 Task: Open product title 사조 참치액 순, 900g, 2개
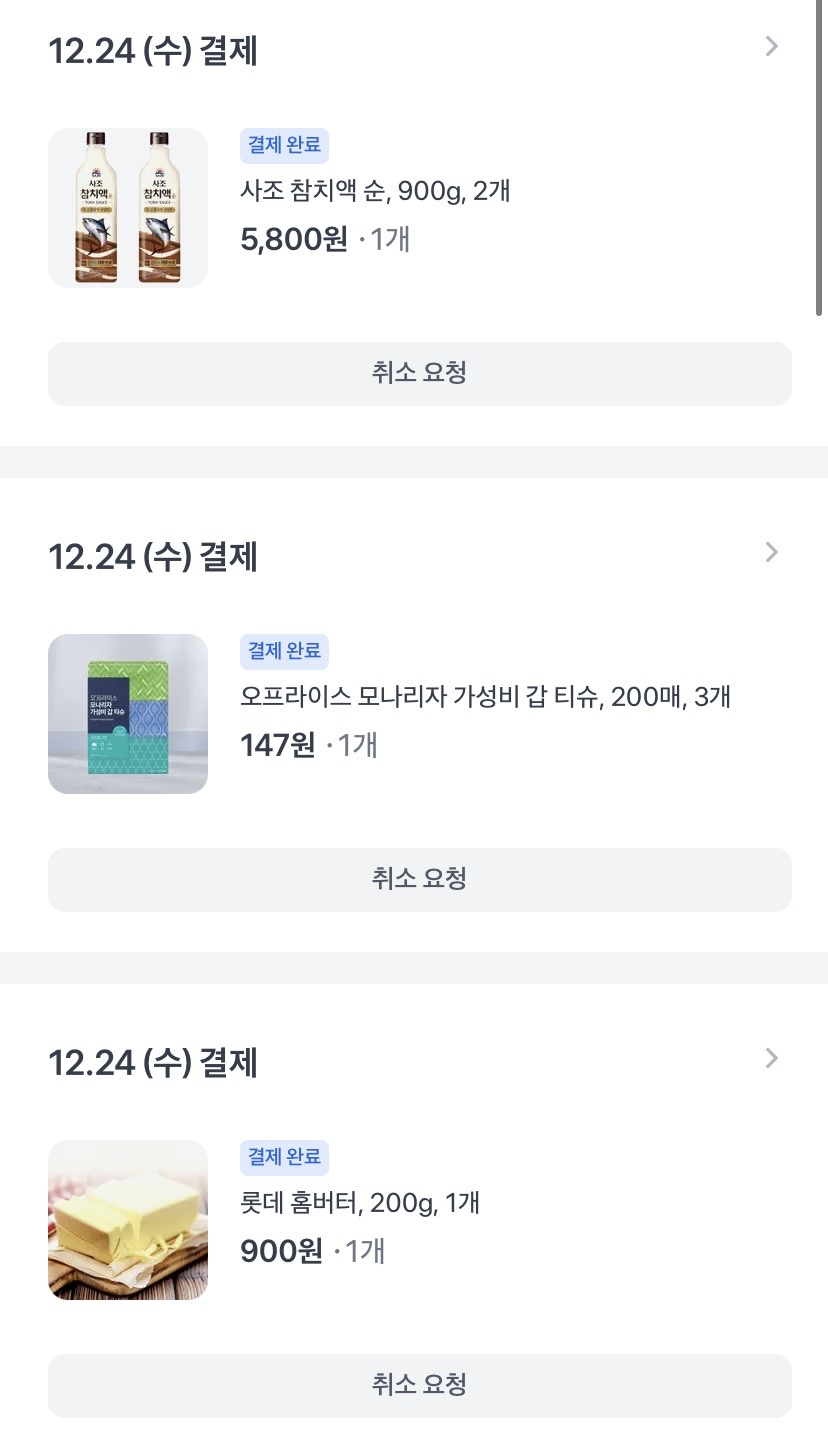(375, 190)
